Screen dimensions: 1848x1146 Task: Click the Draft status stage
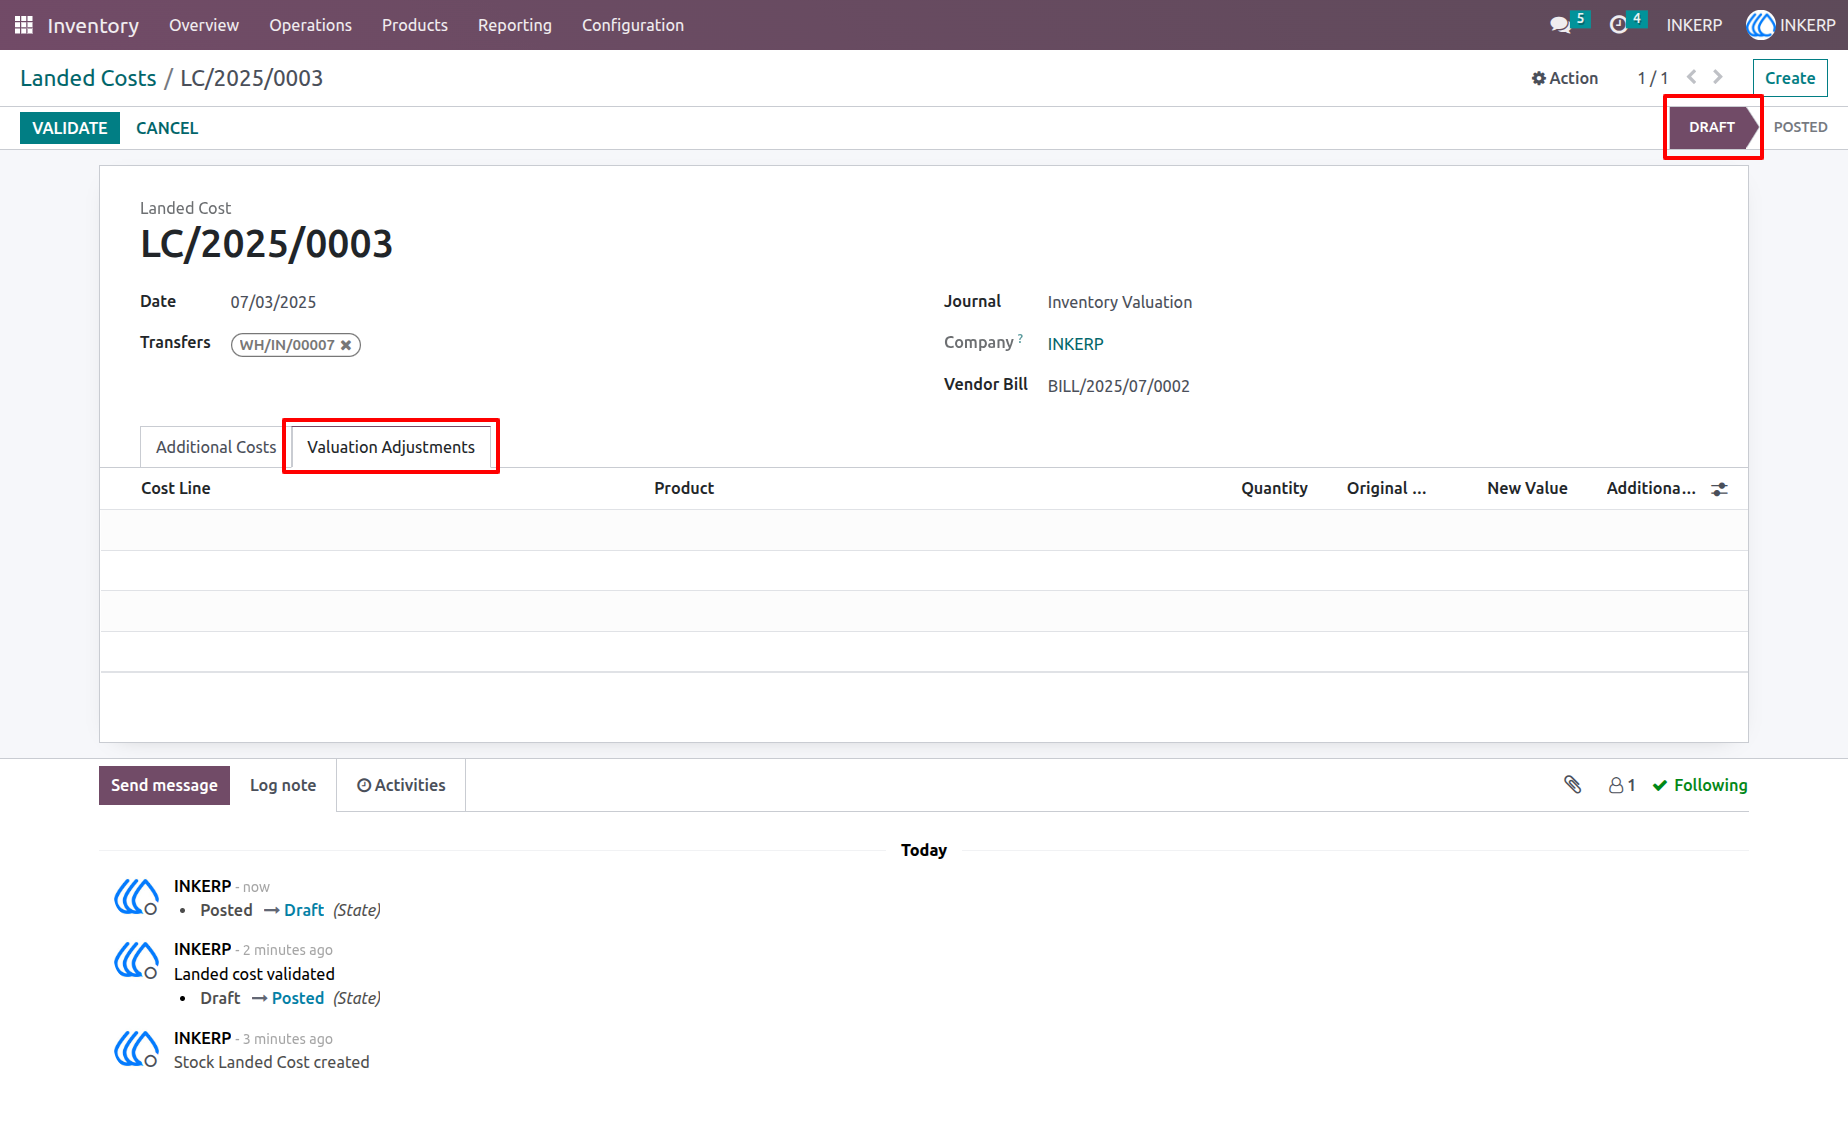tap(1712, 127)
